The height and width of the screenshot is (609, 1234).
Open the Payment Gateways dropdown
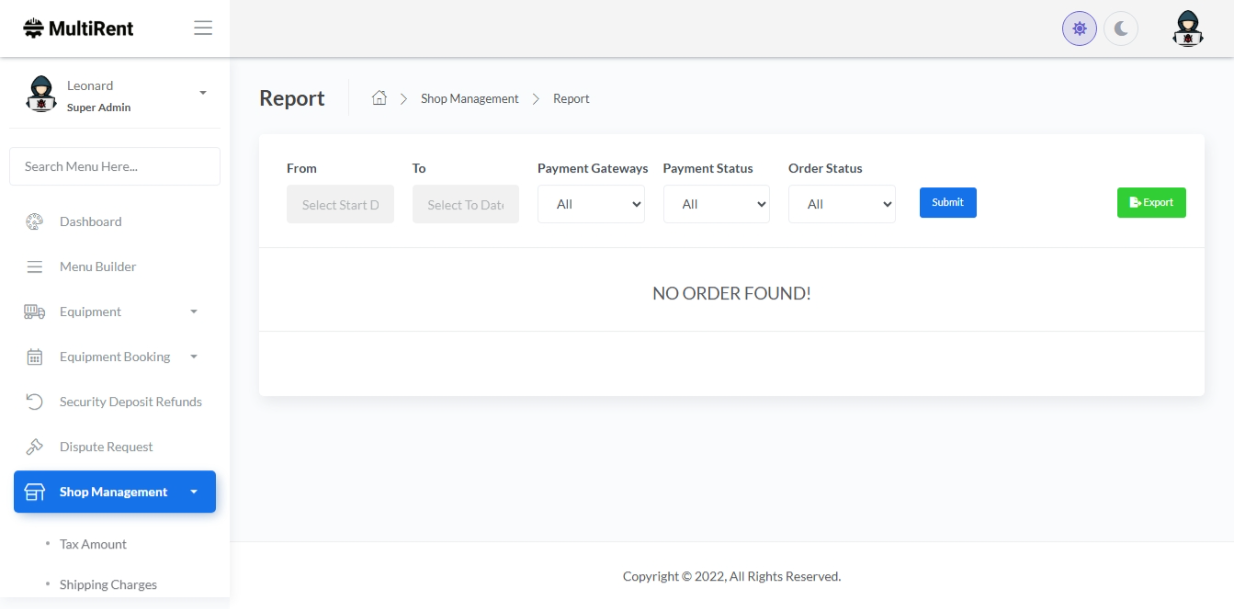pyautogui.click(x=591, y=204)
